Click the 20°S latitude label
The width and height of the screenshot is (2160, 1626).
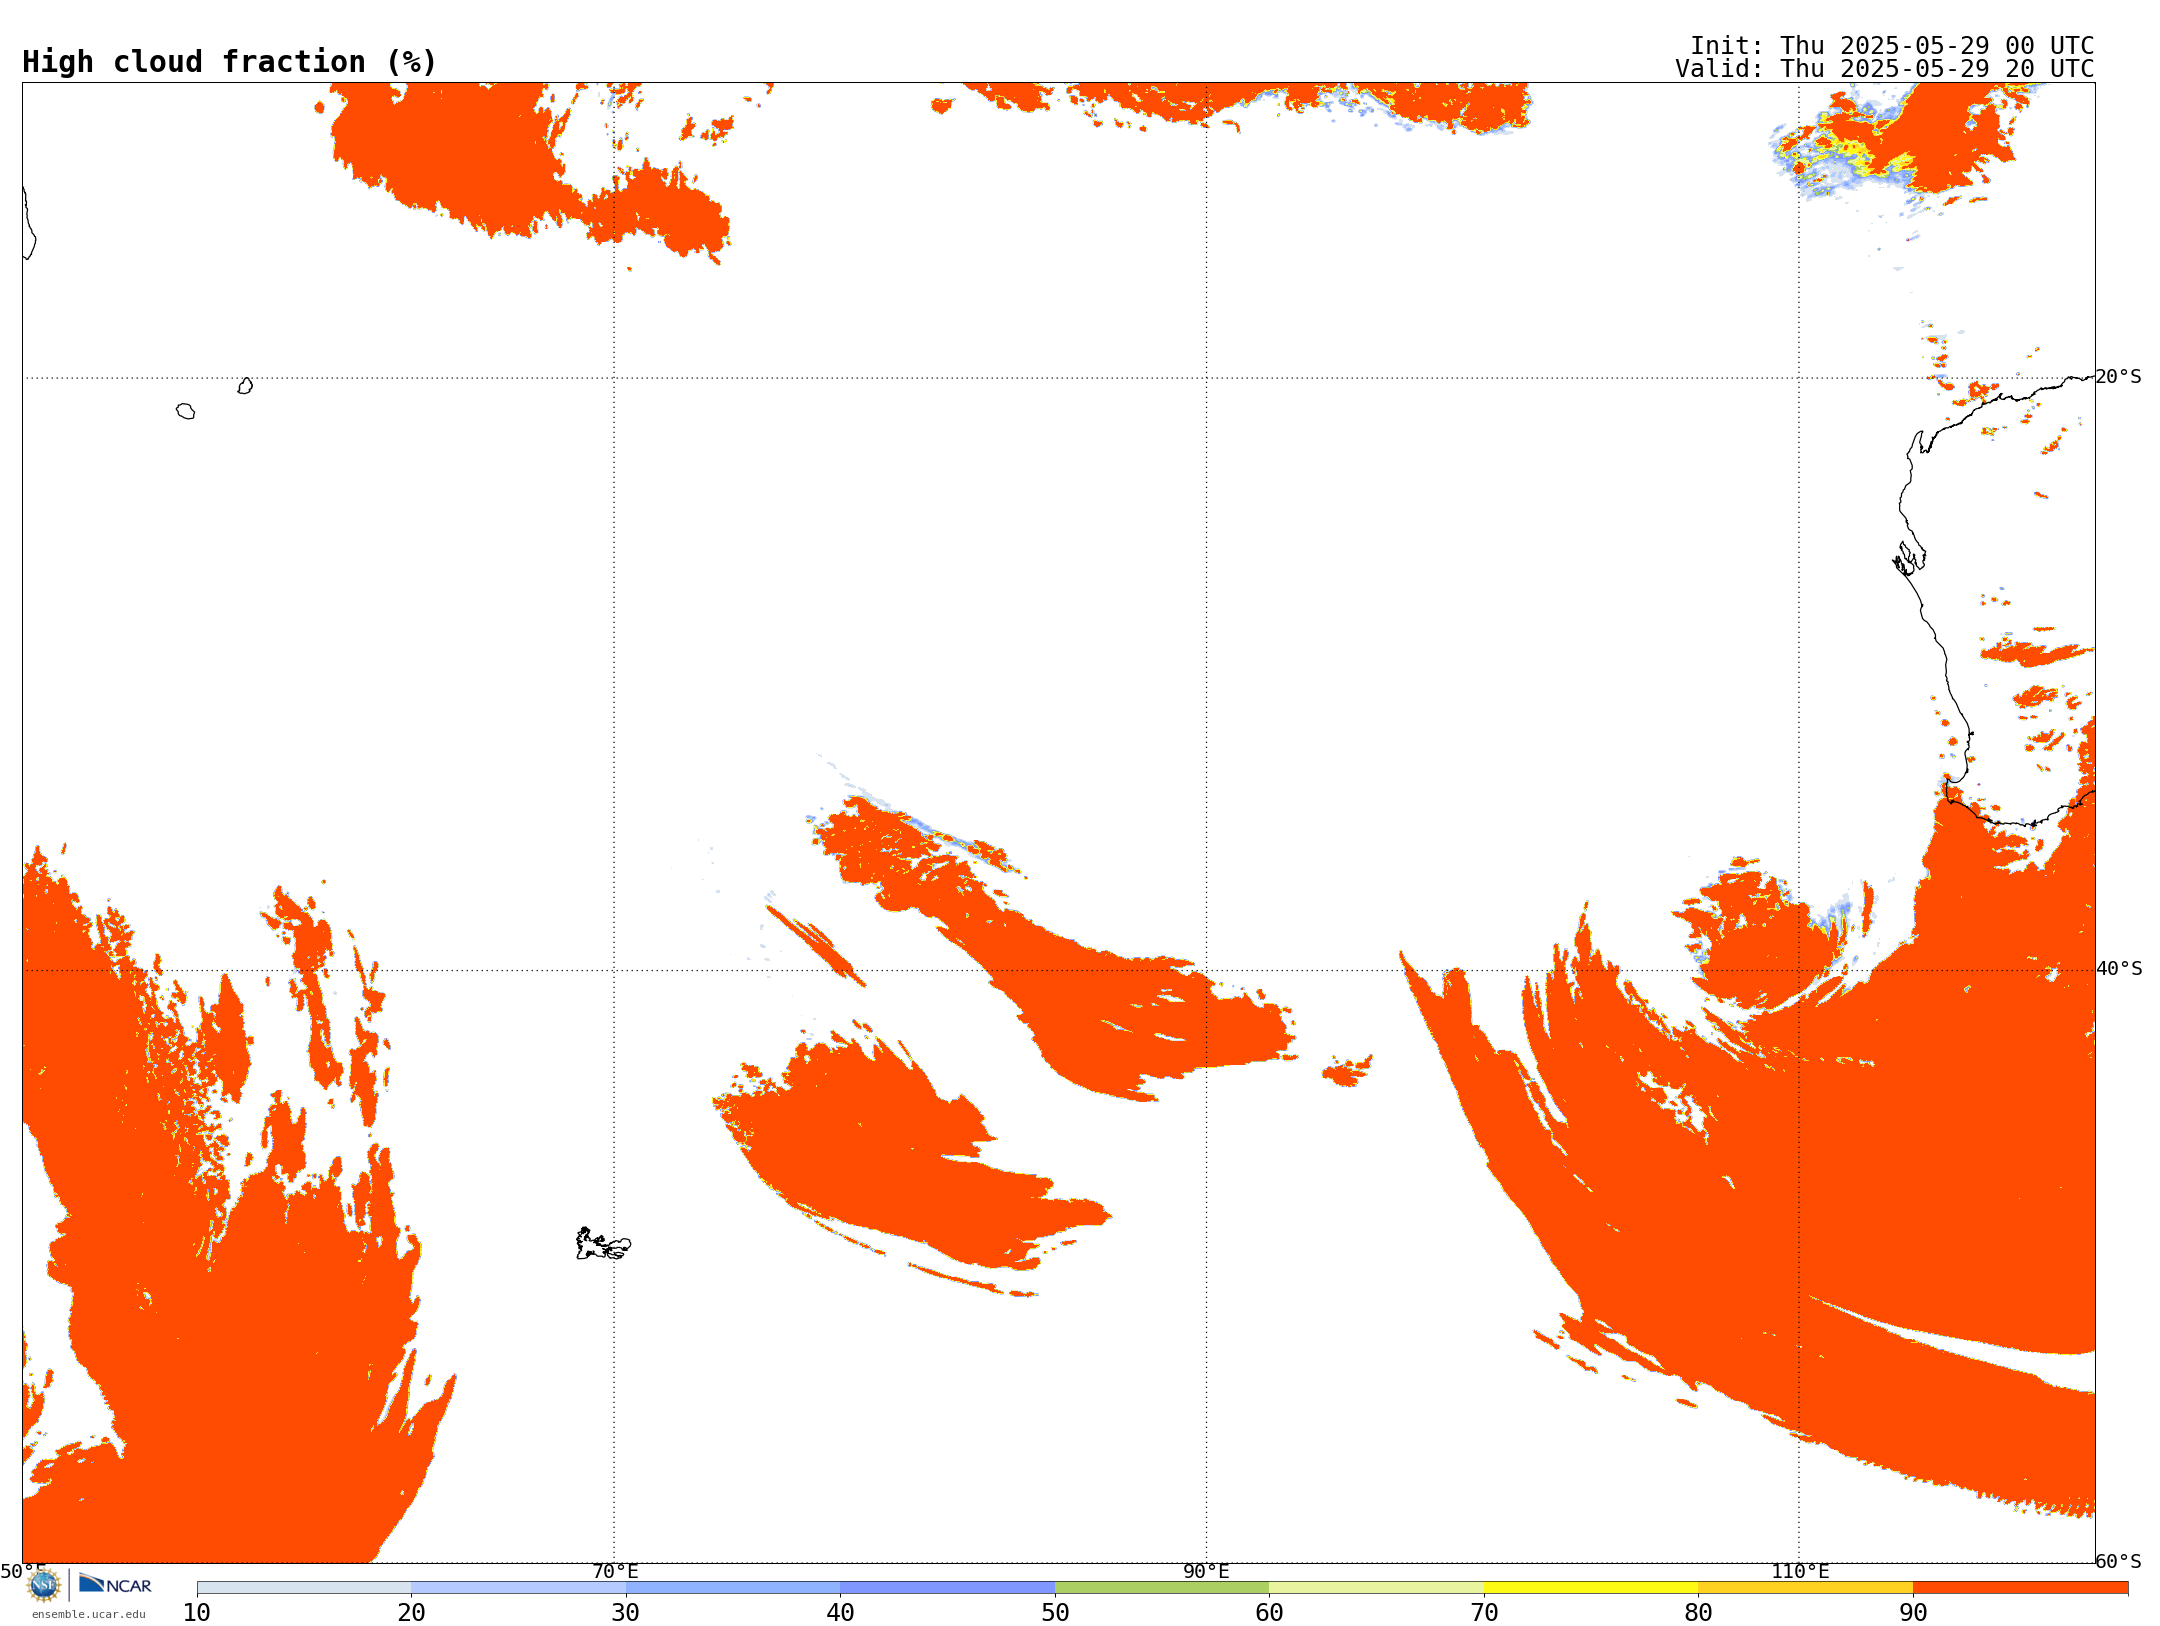click(x=2119, y=377)
